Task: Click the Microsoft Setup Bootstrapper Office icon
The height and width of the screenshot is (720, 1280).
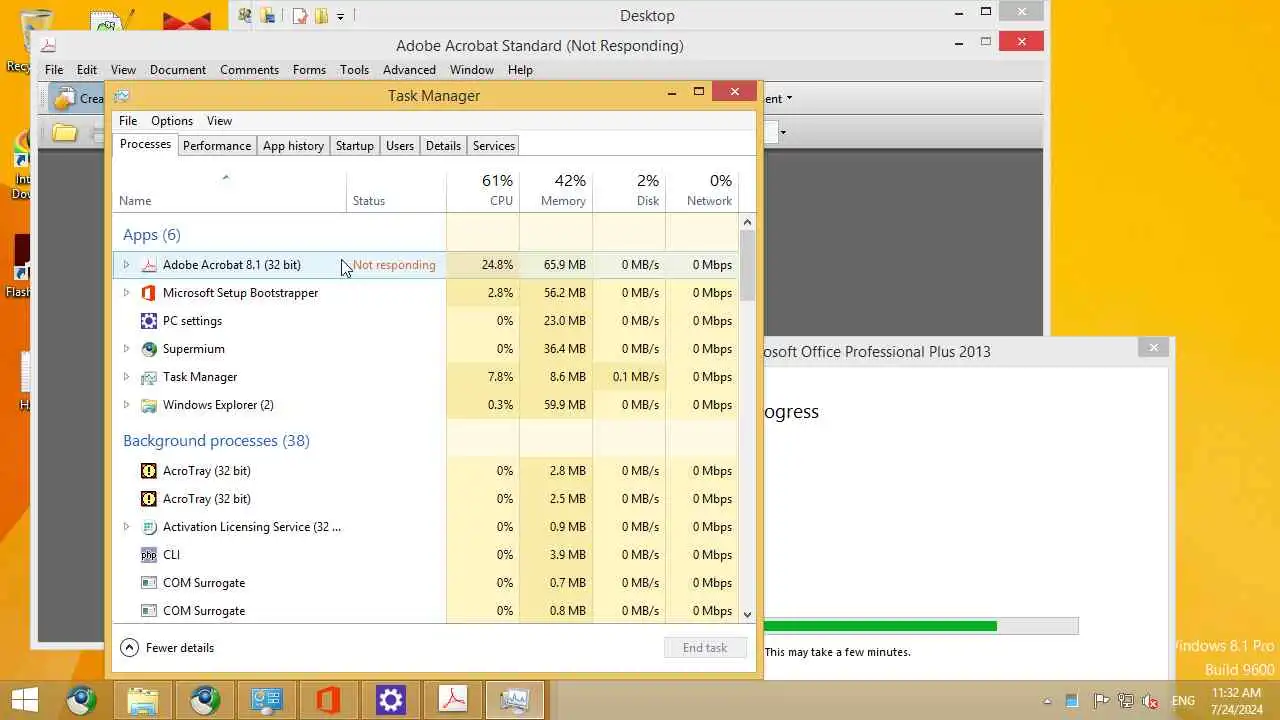Action: pyautogui.click(x=149, y=293)
